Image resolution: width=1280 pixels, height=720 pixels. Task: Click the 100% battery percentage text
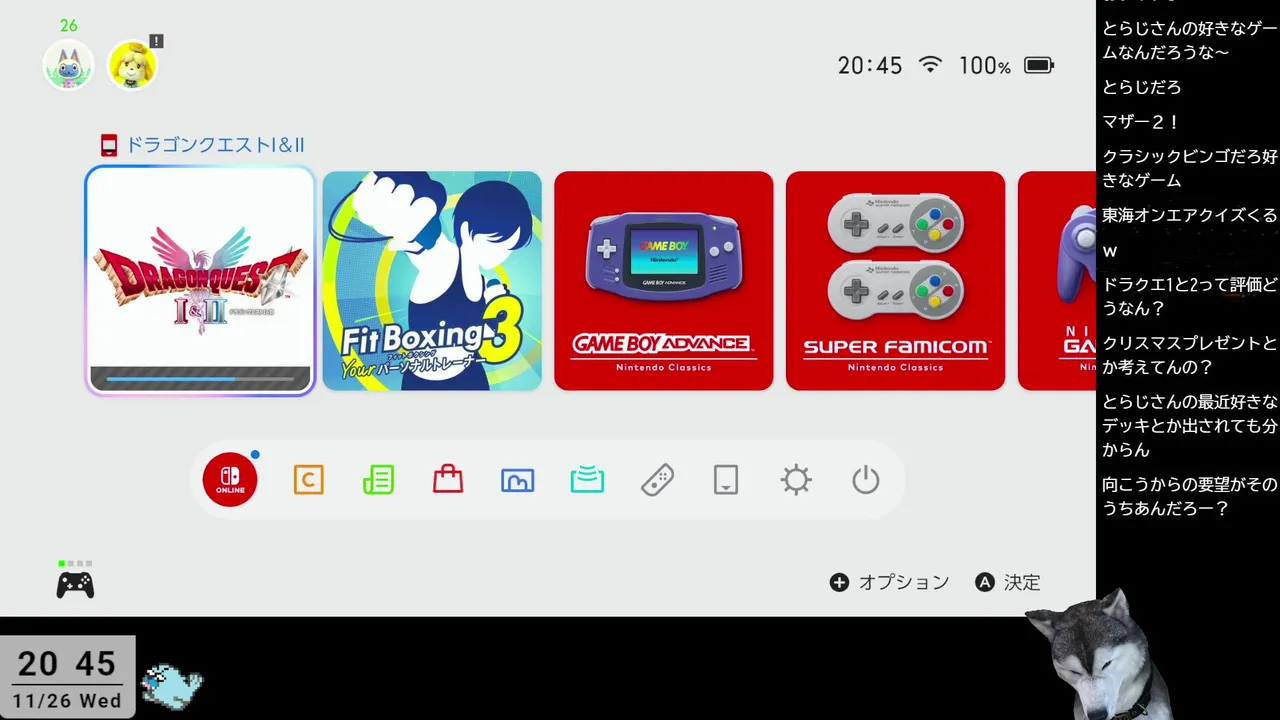[x=985, y=66]
